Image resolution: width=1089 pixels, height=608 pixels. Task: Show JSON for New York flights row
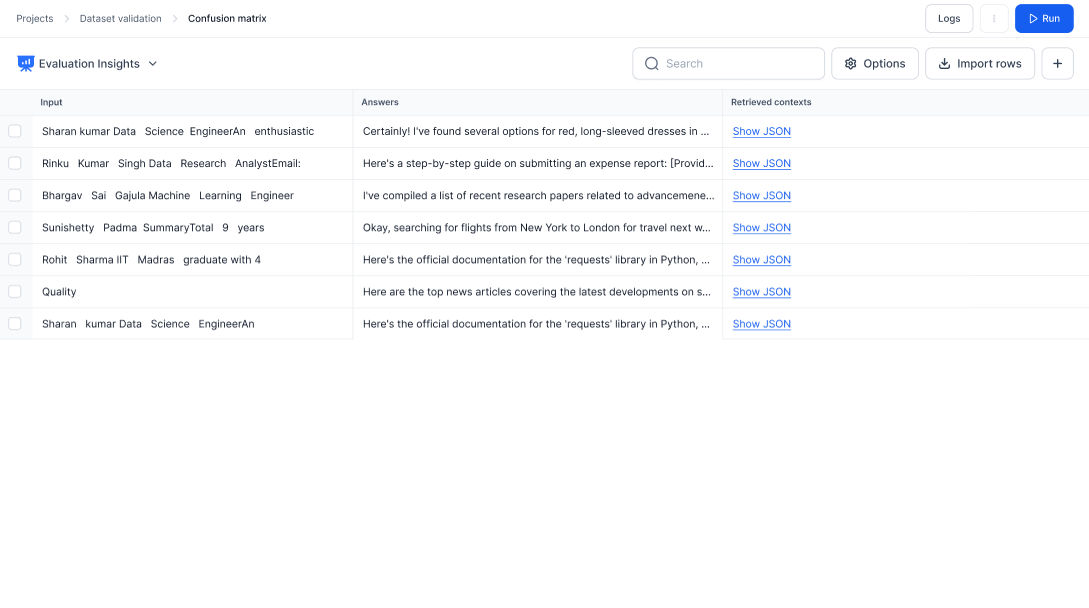click(762, 227)
